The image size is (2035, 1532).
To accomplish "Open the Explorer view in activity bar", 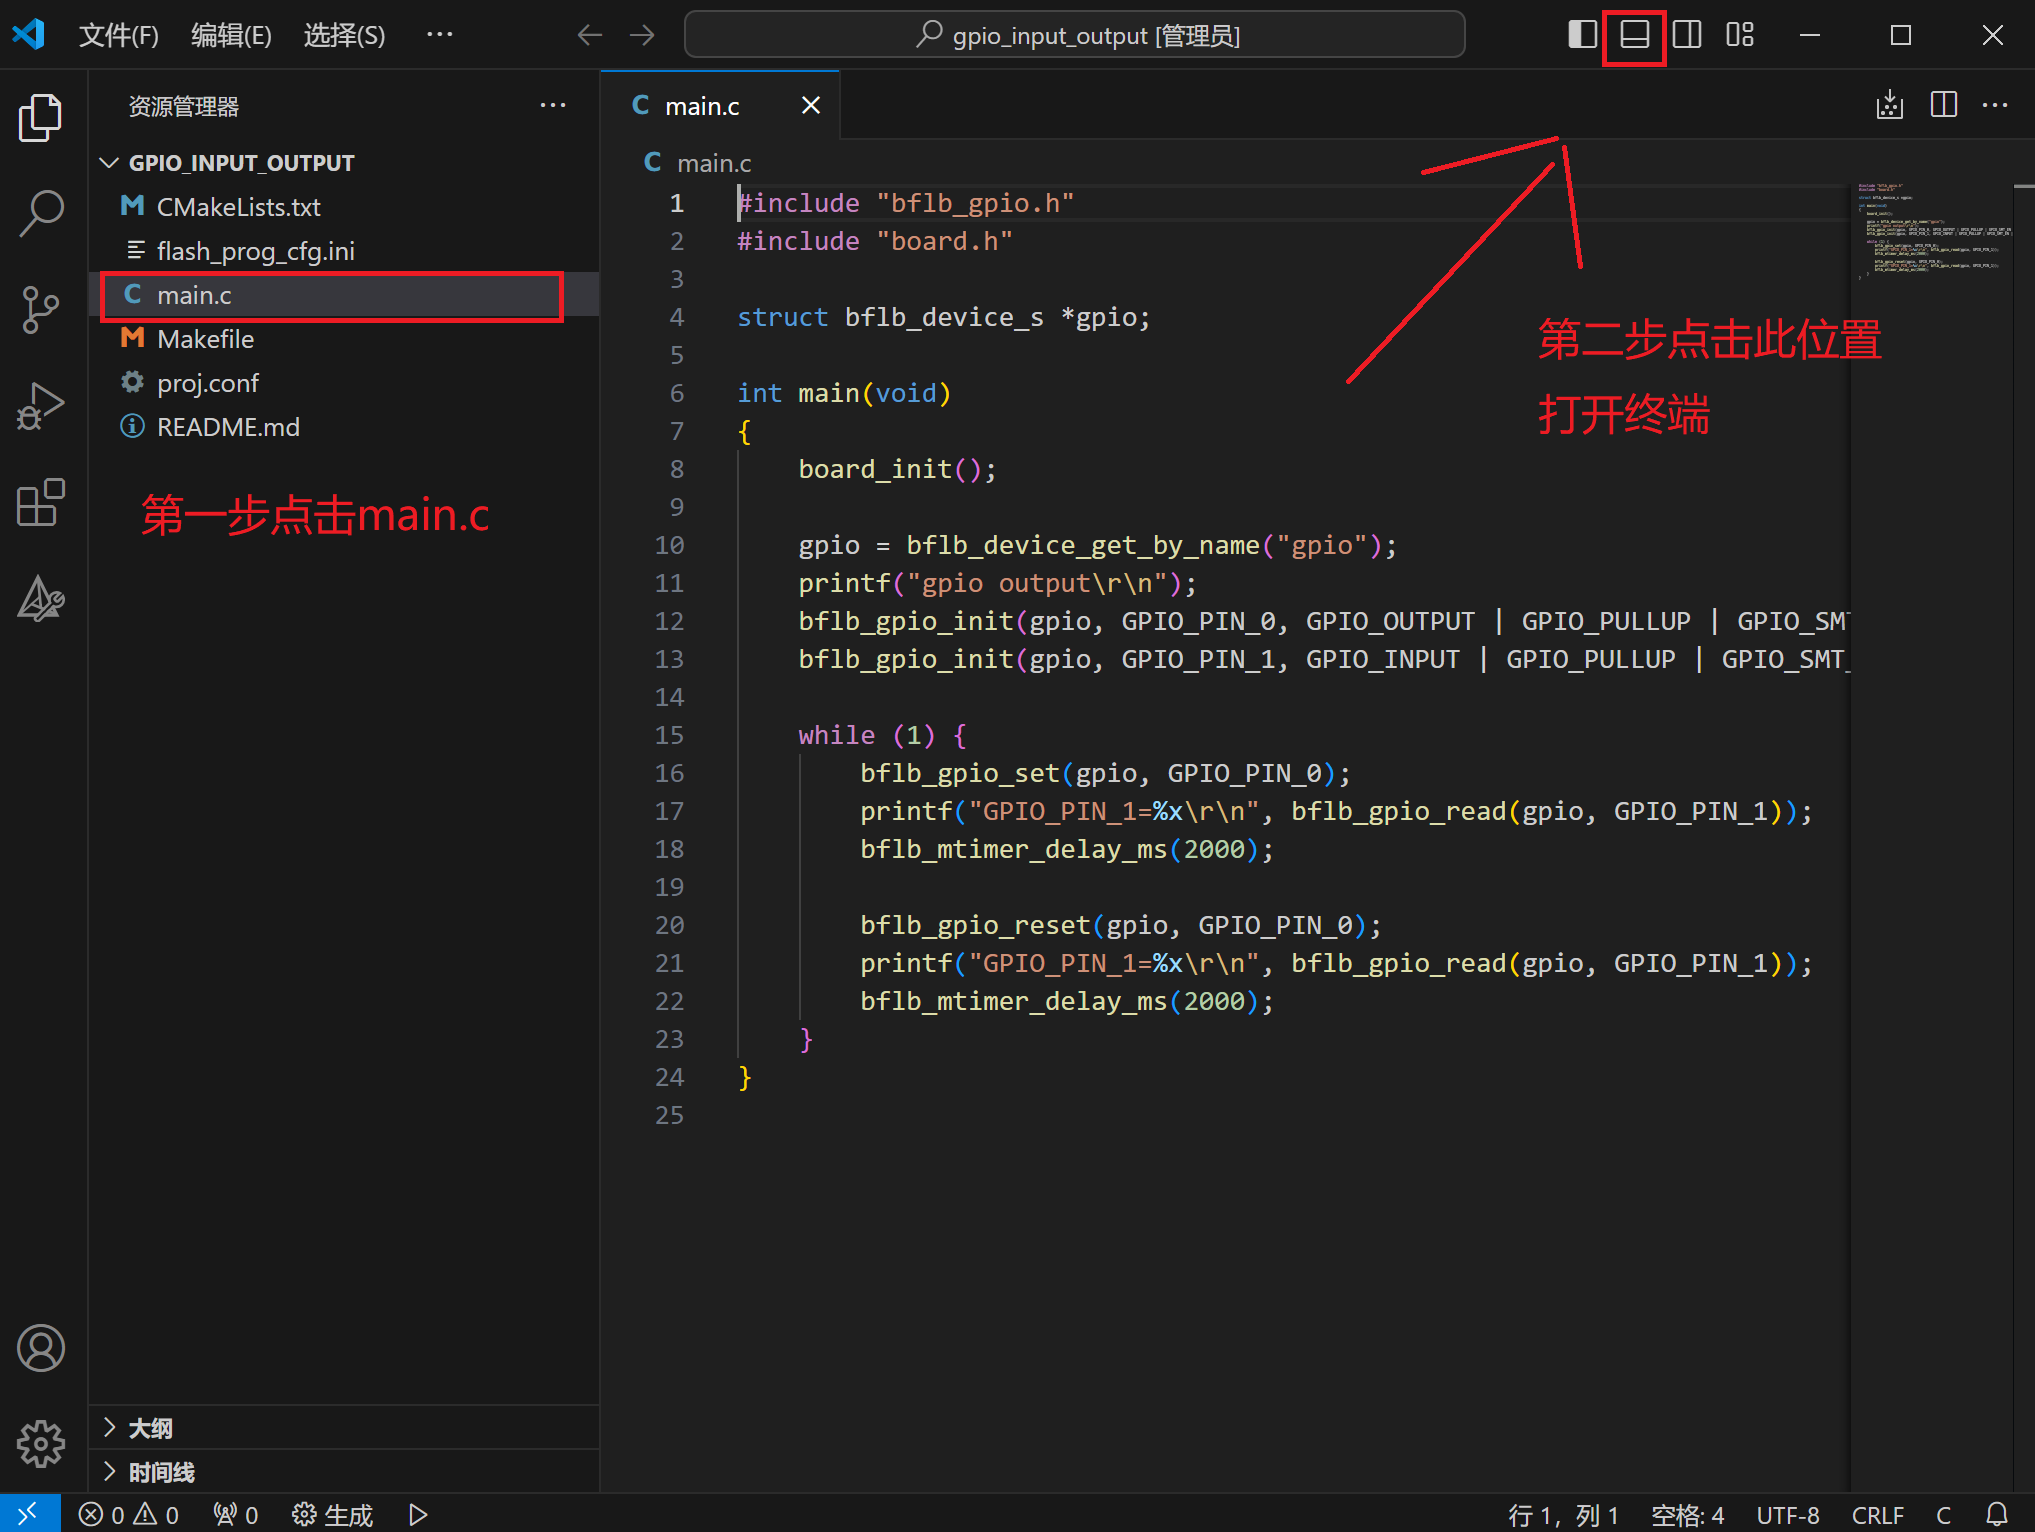I will pos(41,118).
